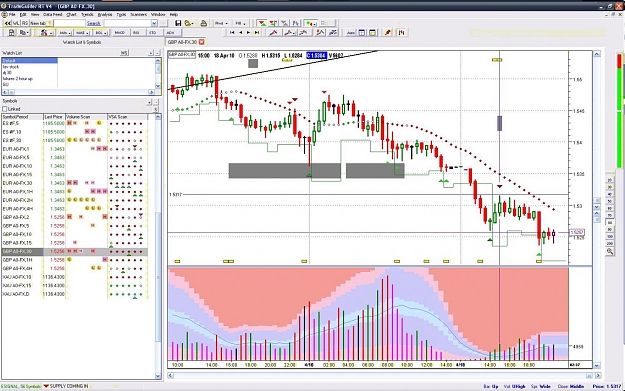
Task: Click the trend line tool with dropdown arrow
Action: coord(289,33)
